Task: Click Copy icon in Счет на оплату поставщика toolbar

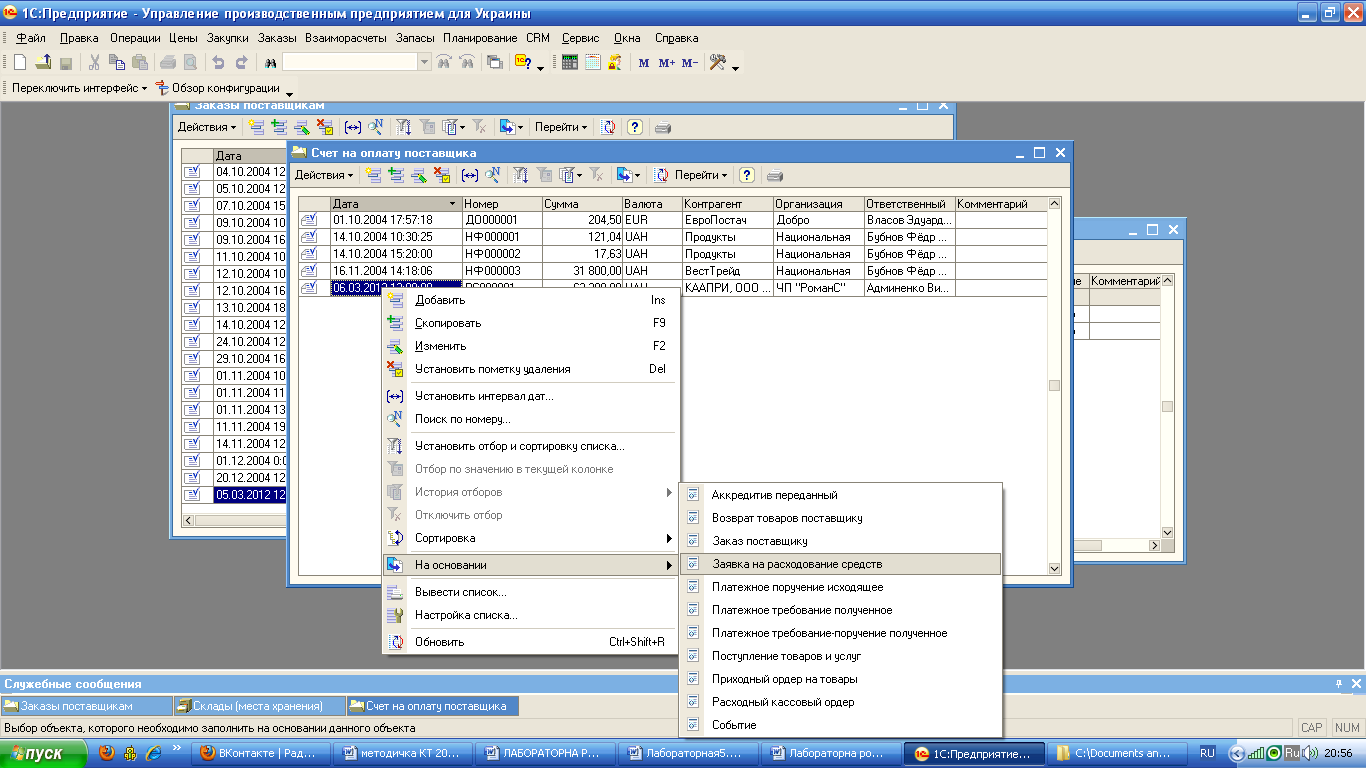Action: click(396, 175)
